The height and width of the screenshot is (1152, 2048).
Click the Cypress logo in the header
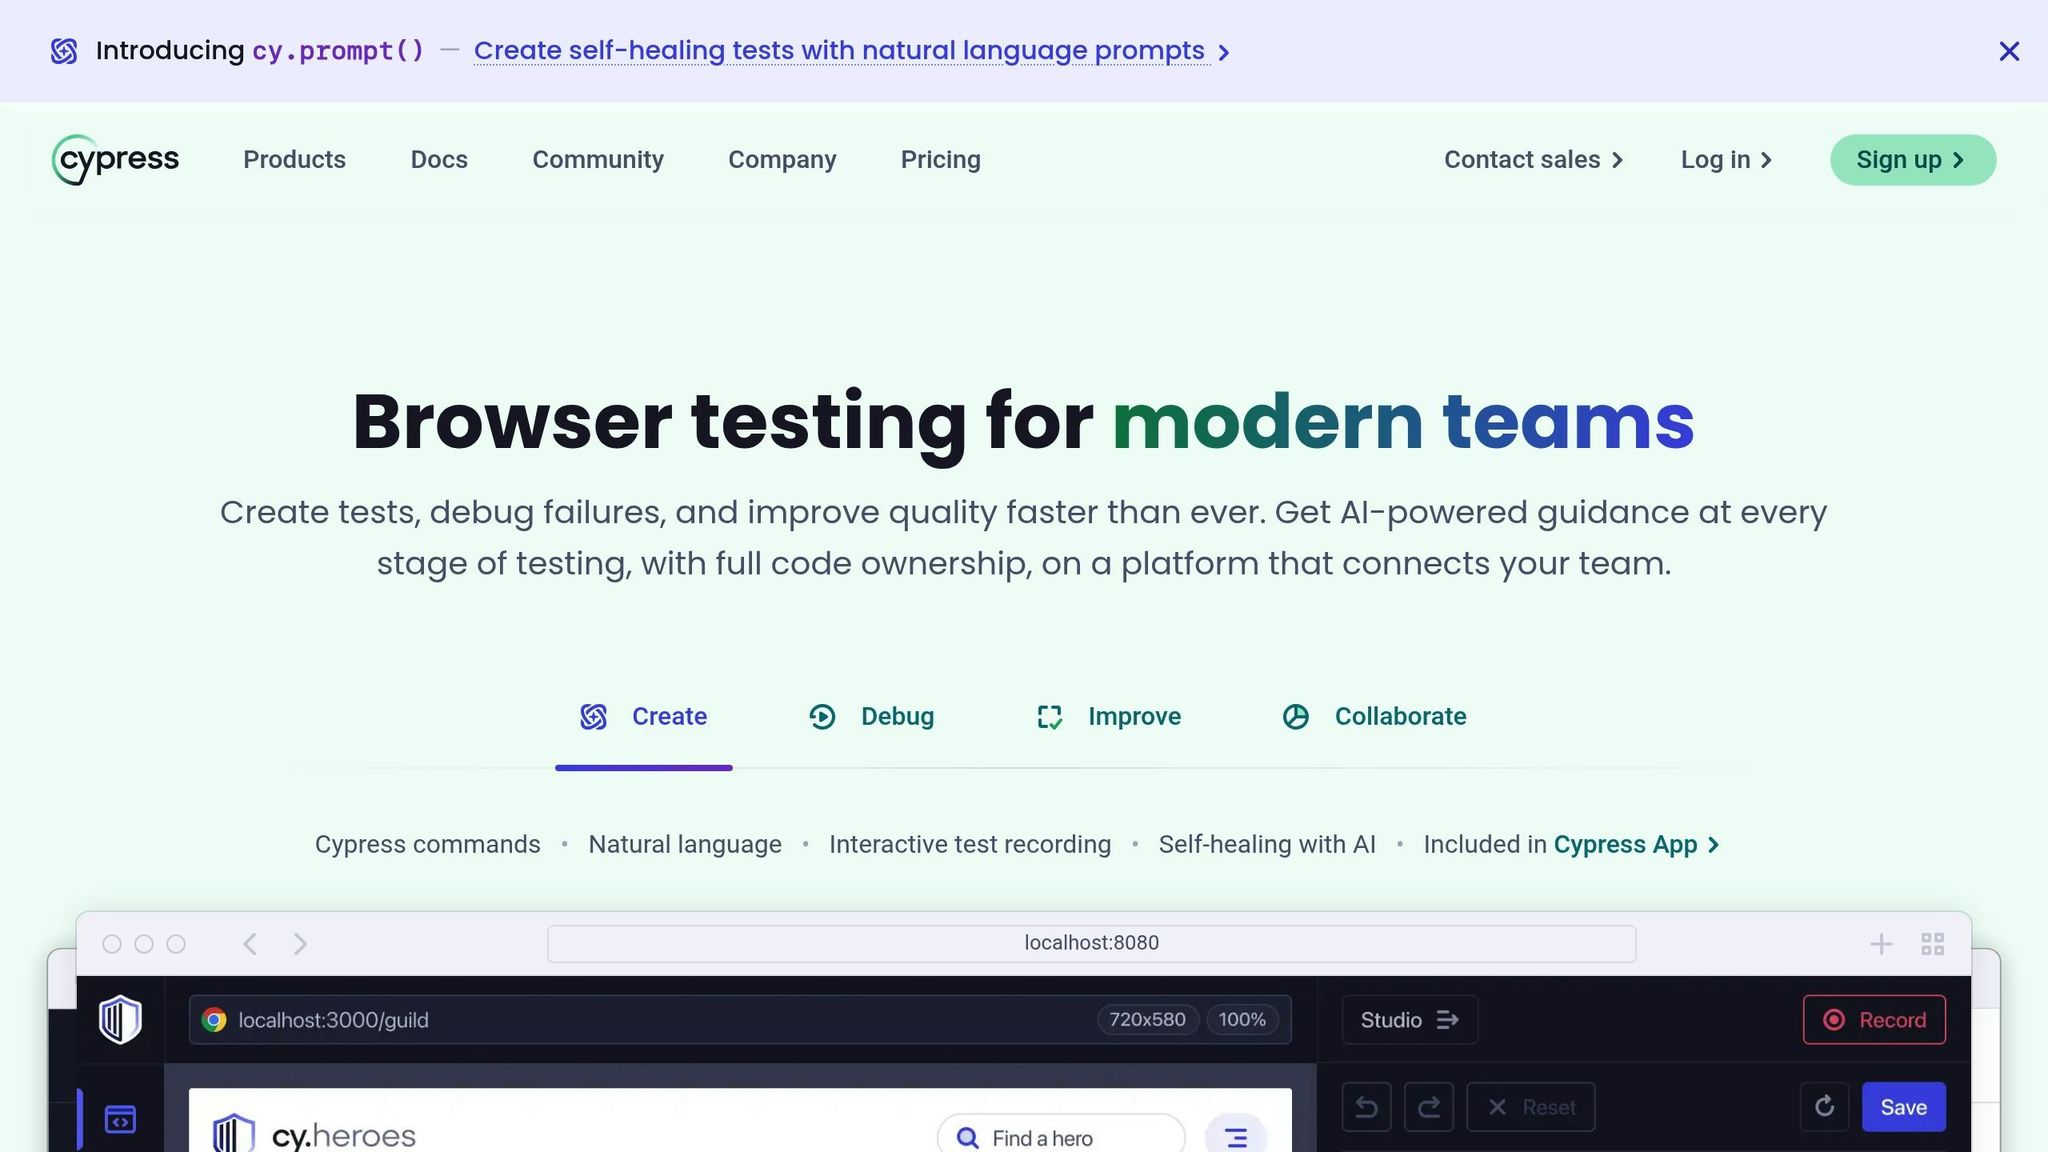[x=115, y=160]
